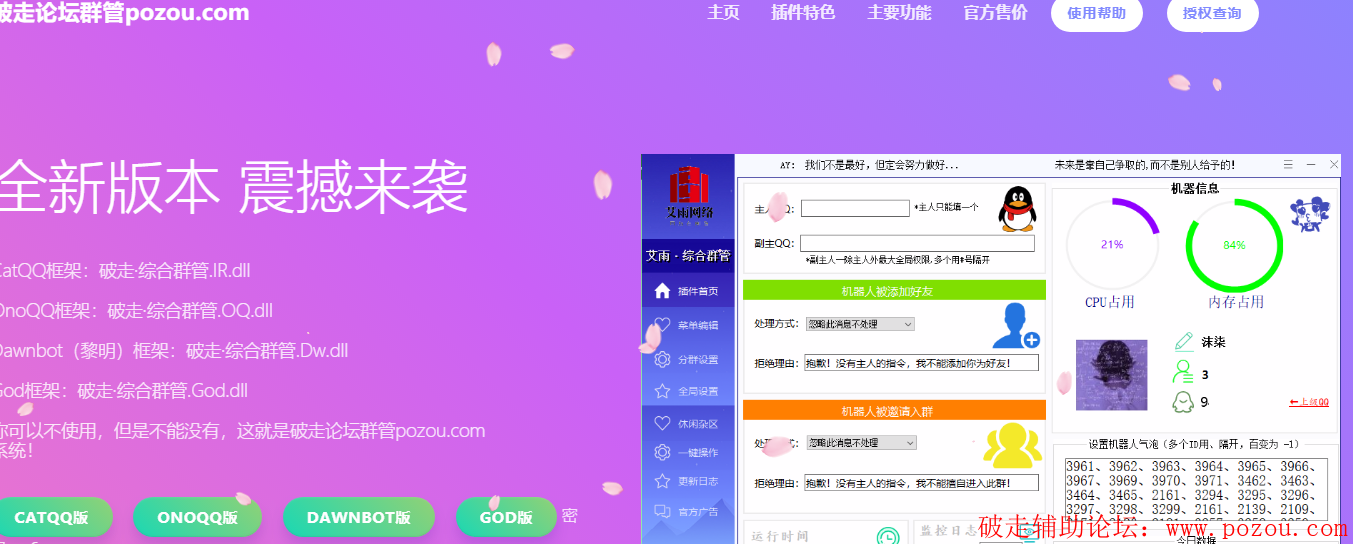Click the bubble ID list text box

1195,490
